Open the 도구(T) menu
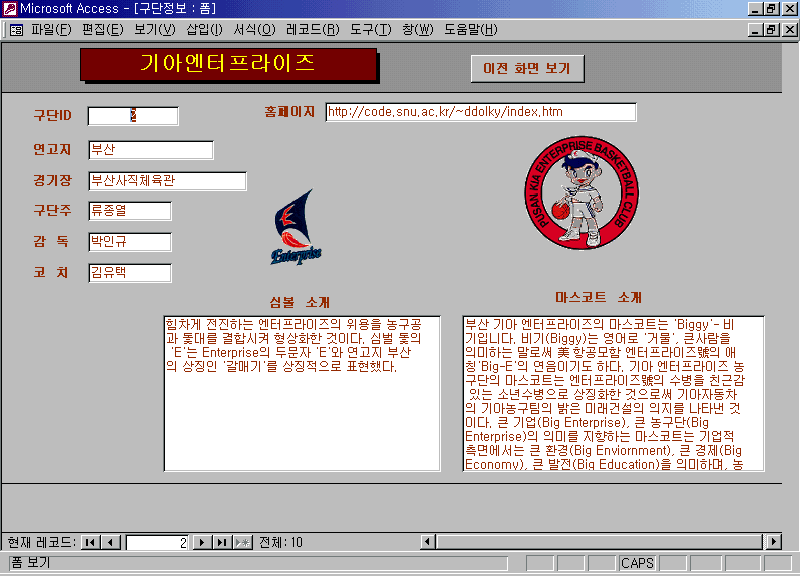 [x=370, y=30]
